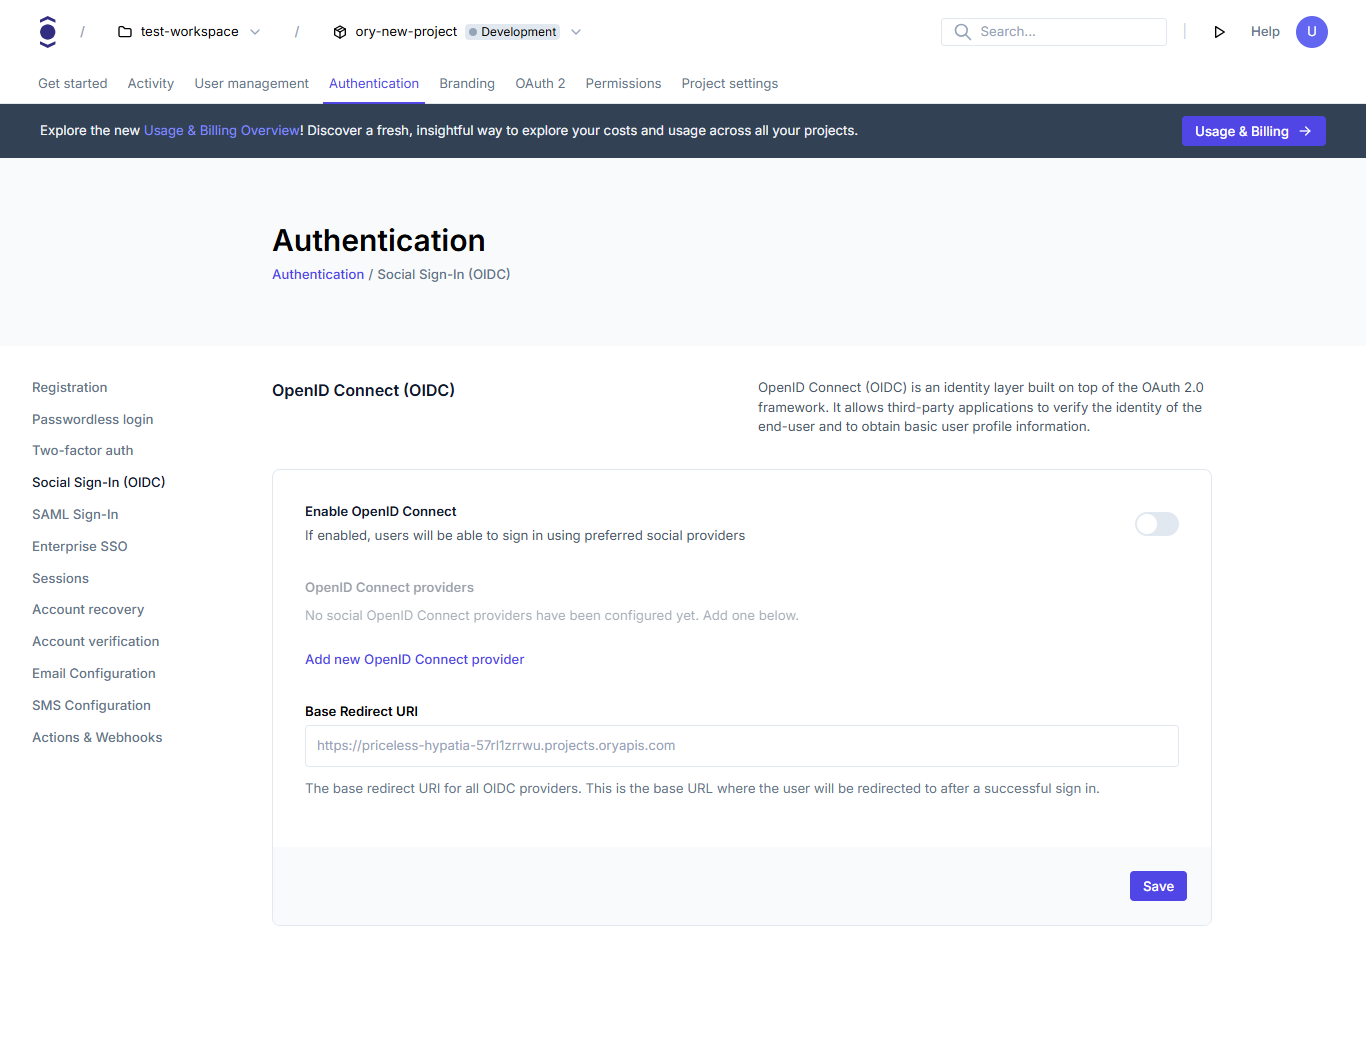1366x1038 pixels.
Task: Open SAML Sign-In settings
Action: point(75,514)
